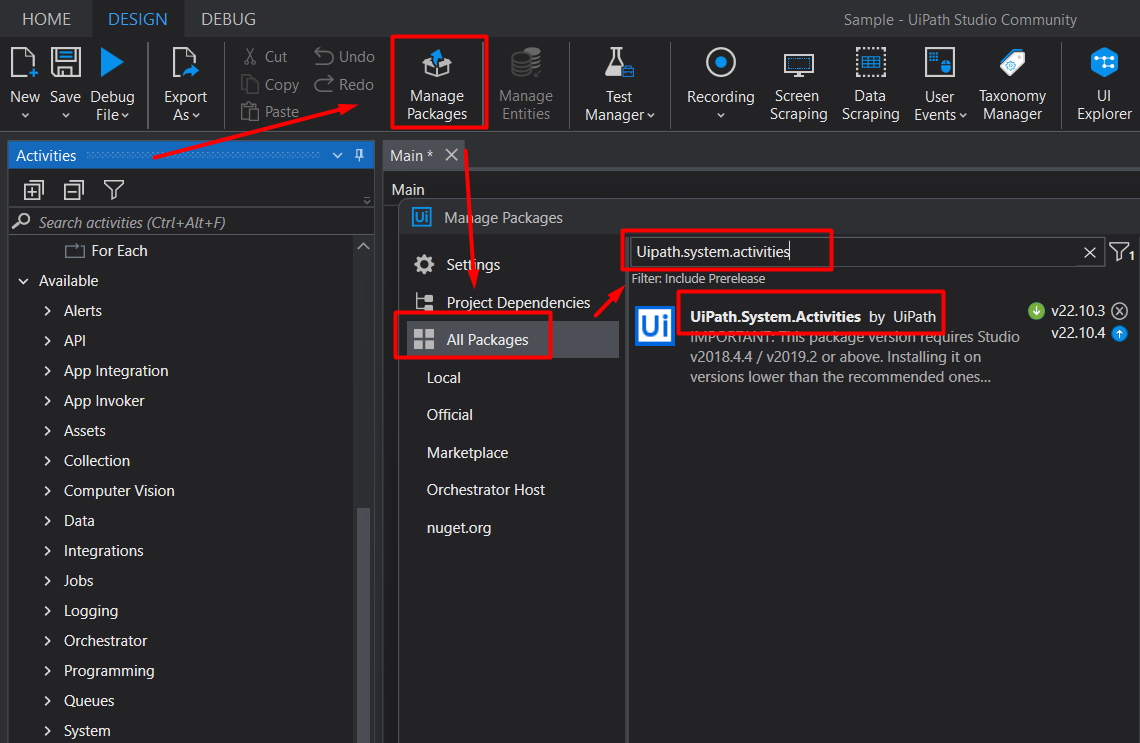
Task: Select the nuget.org package source
Action: (459, 528)
